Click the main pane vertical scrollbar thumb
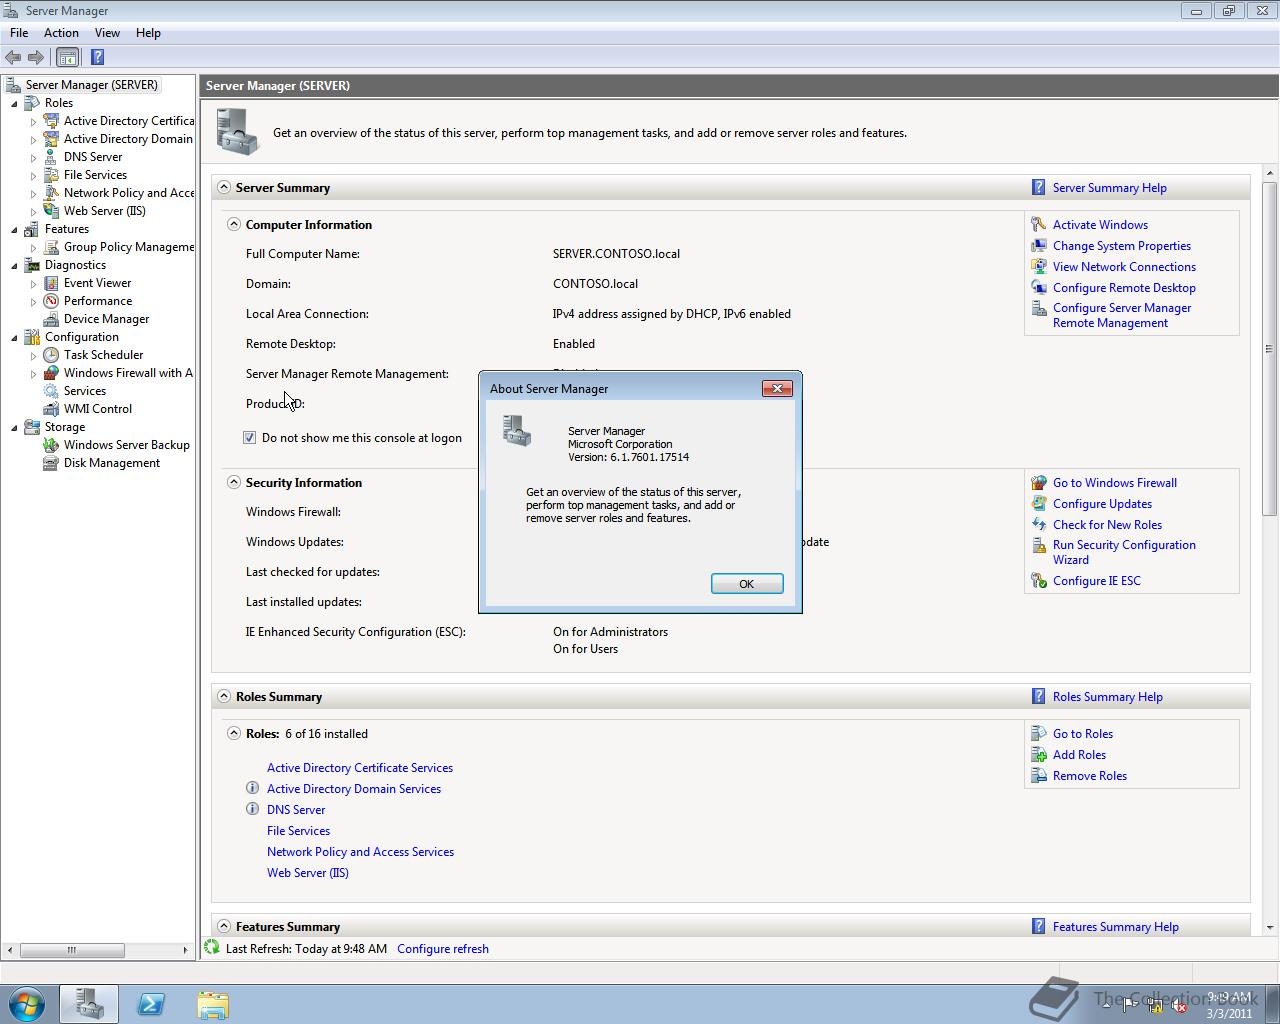The height and width of the screenshot is (1024, 1280). click(x=1269, y=348)
